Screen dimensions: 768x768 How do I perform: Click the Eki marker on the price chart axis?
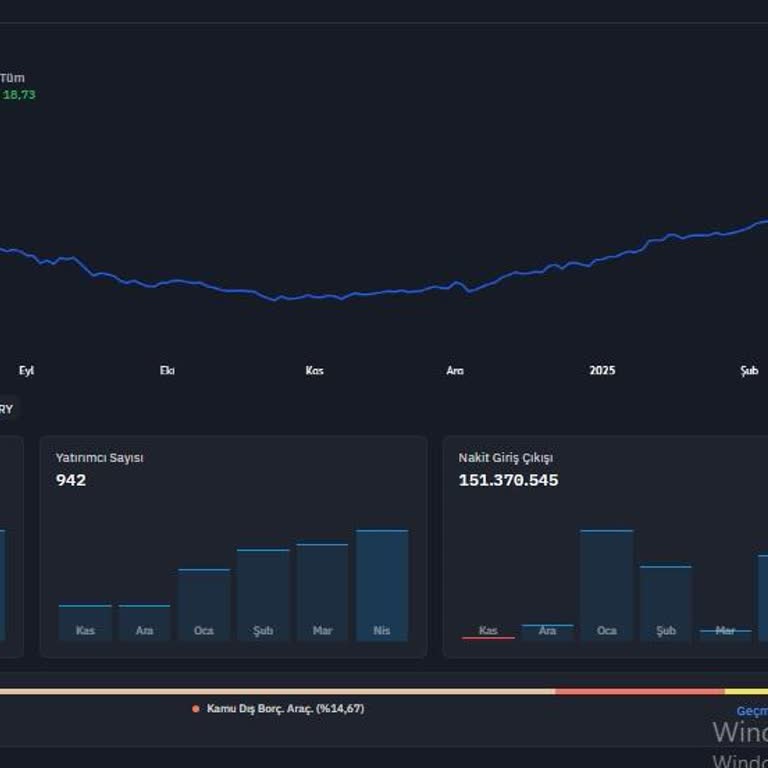[167, 371]
